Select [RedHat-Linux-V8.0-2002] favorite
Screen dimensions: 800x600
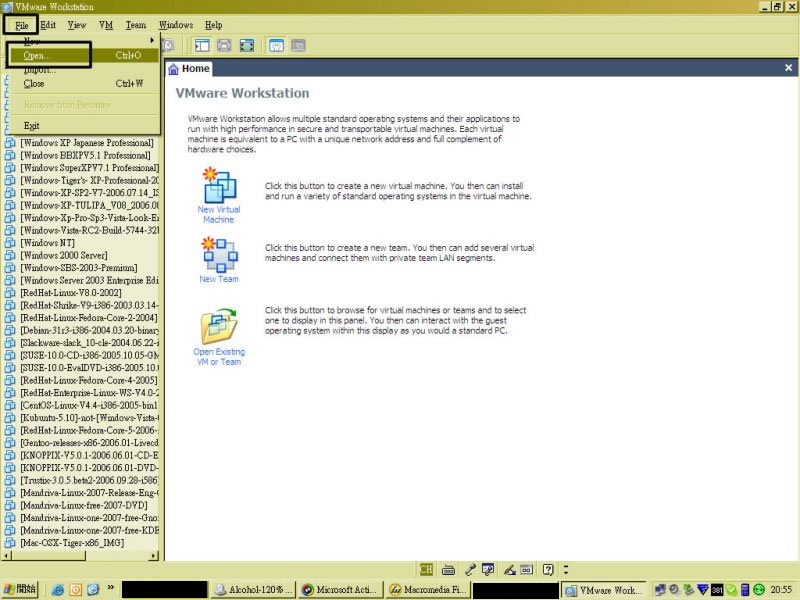click(71, 293)
